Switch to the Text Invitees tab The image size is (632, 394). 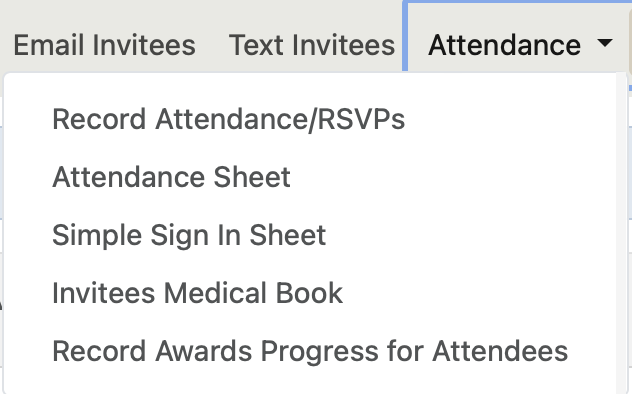(x=312, y=45)
